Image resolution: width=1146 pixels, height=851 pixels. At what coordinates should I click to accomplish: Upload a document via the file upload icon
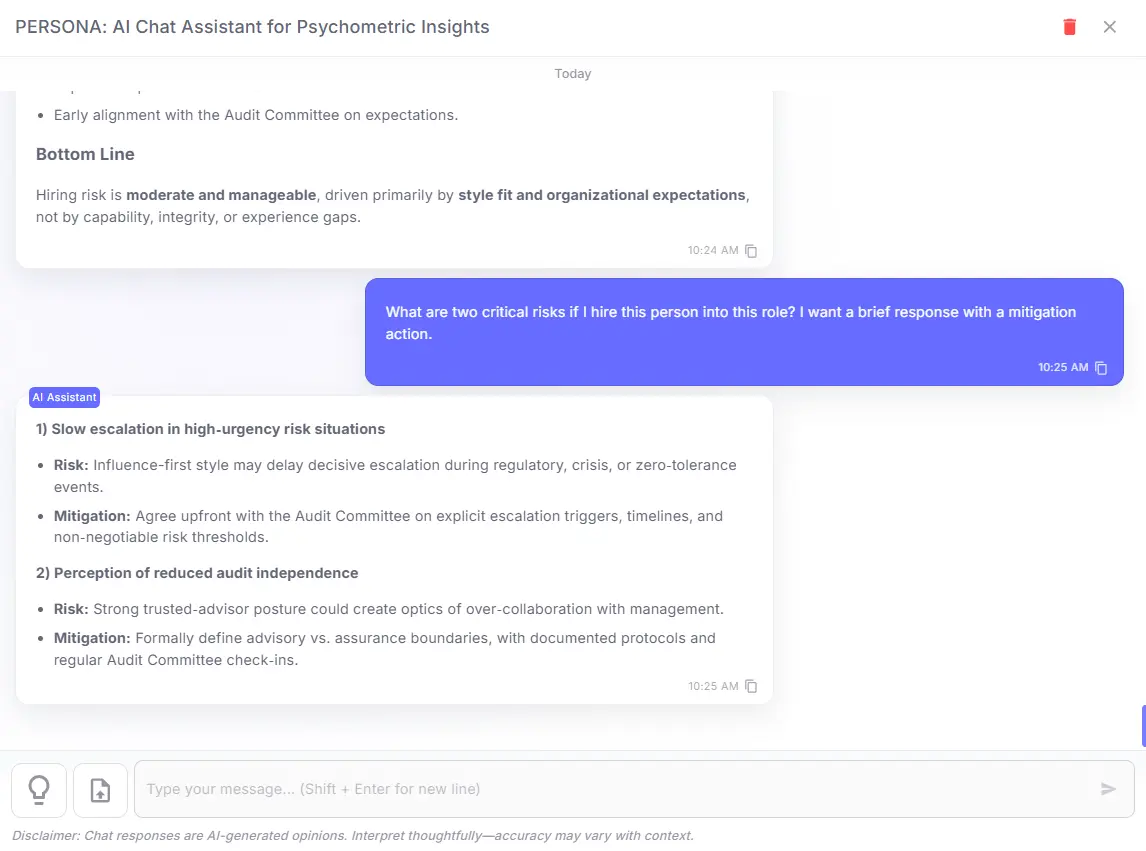tap(100, 789)
